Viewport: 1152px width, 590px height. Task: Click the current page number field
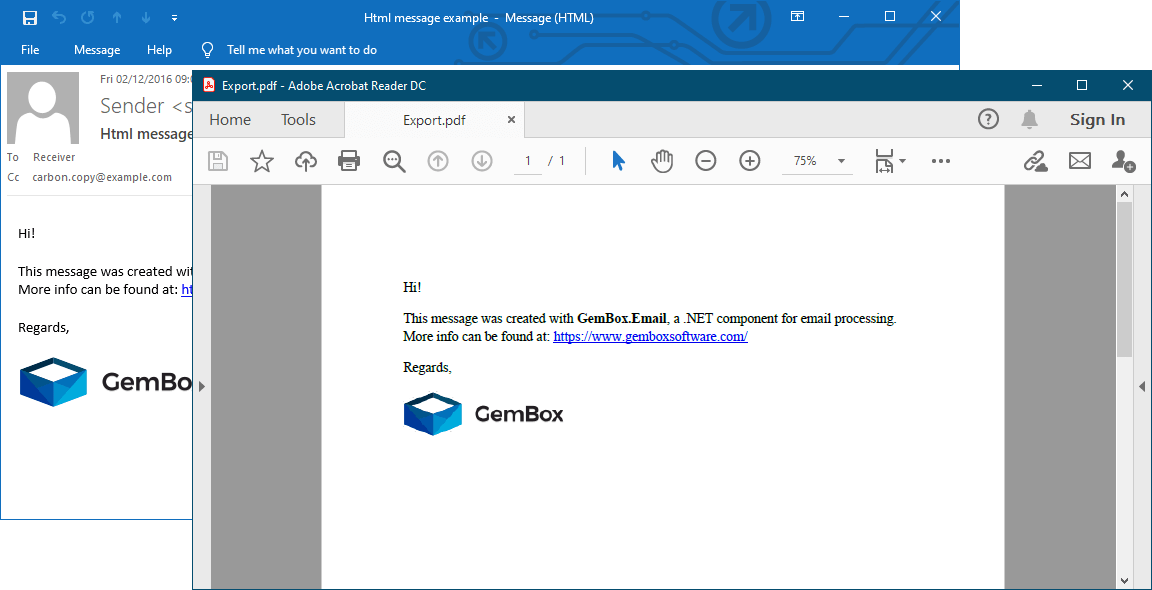click(527, 161)
